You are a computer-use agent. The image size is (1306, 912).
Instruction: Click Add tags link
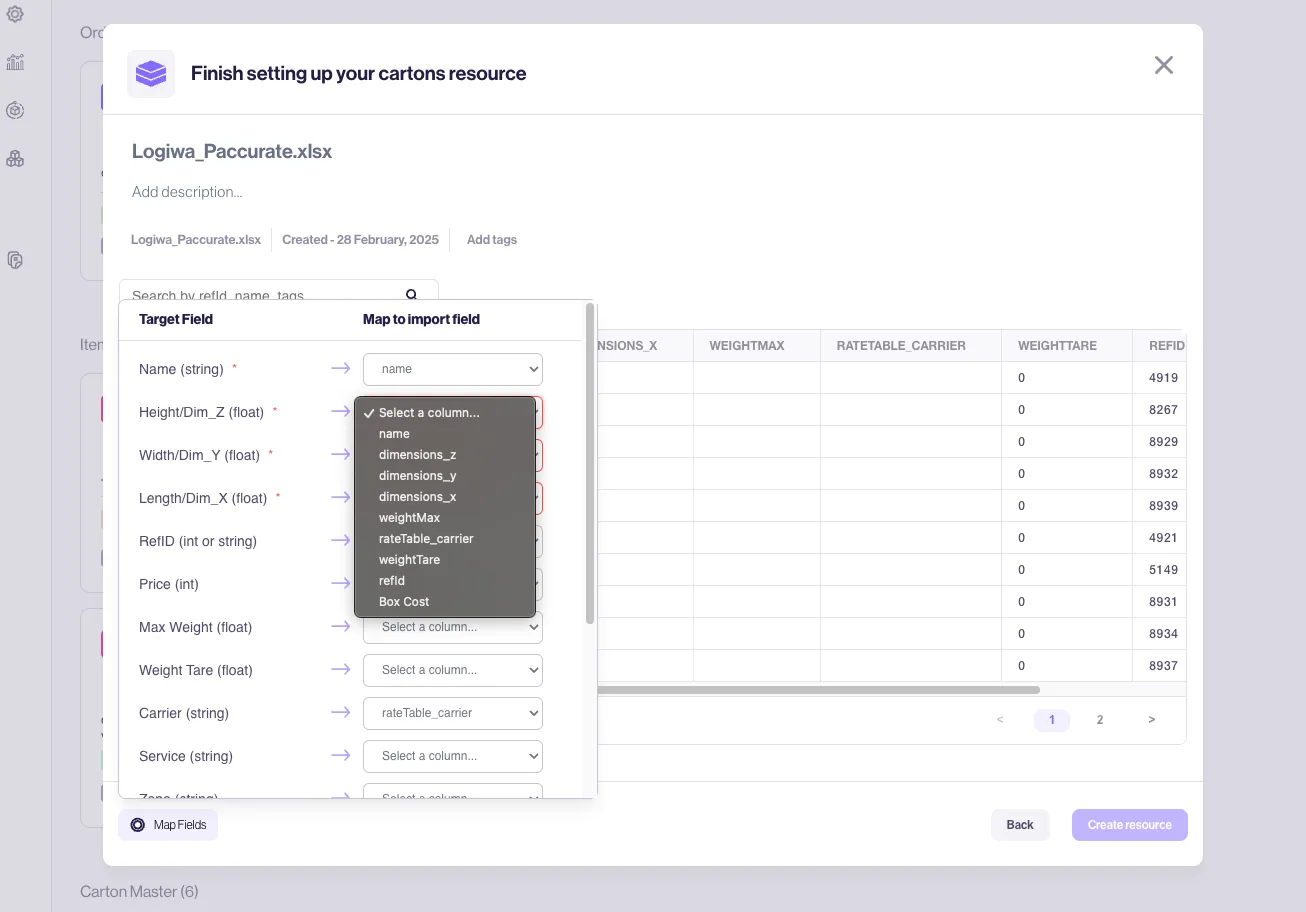(x=492, y=240)
